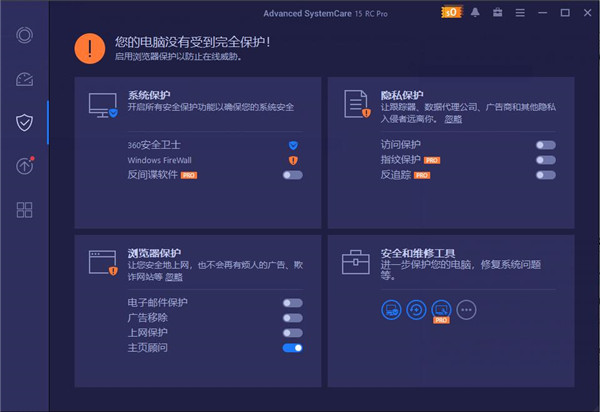Click 忽略 link in 浏览器保护 panel

(174, 277)
